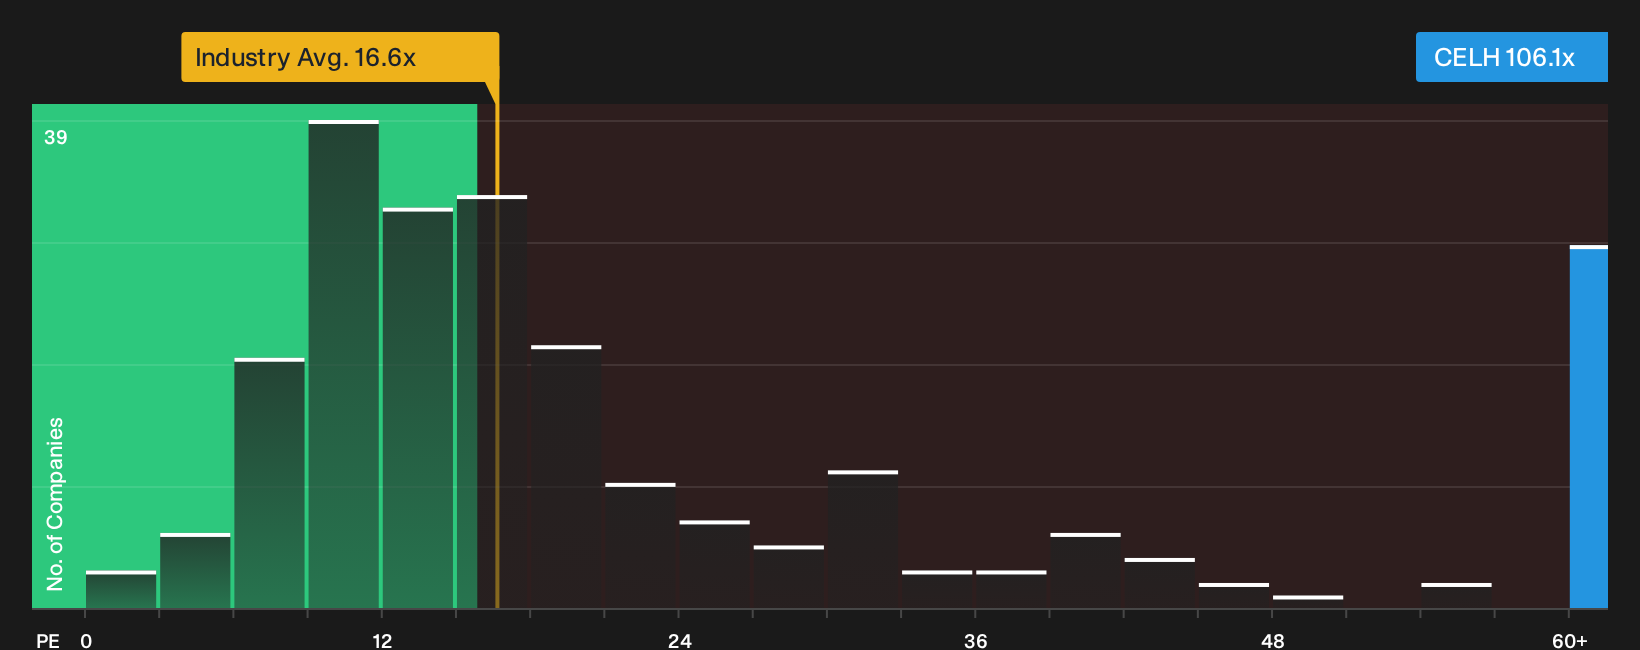
Task: Select the histogram bar for PE 27 to 30
Action: 789,577
